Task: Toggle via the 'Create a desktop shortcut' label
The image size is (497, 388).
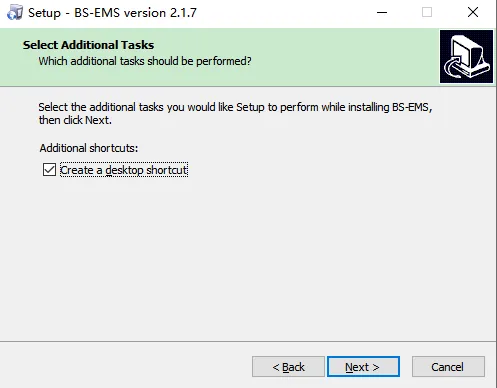Action: pyautogui.click(x=124, y=170)
